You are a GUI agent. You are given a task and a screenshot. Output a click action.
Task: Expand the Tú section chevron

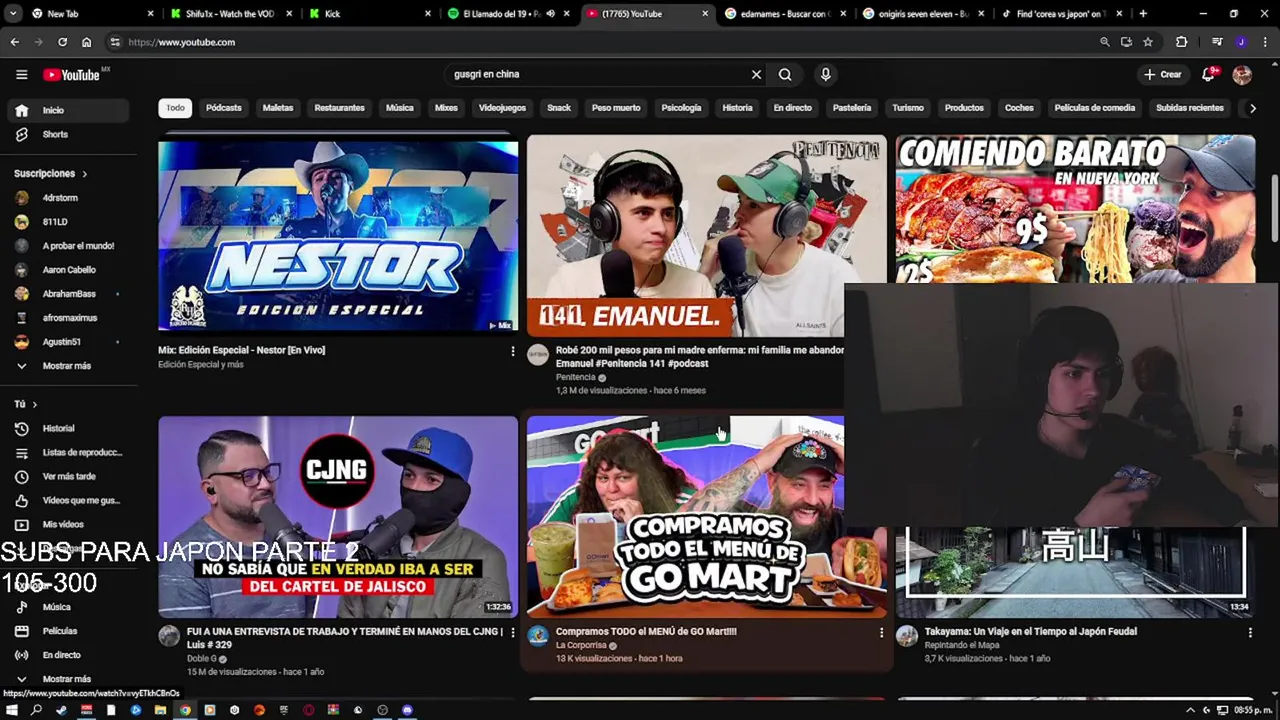[34, 404]
